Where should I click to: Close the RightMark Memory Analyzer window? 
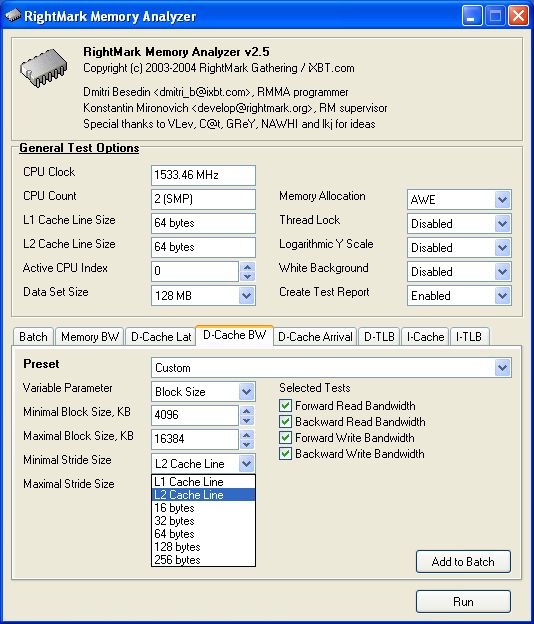point(518,16)
